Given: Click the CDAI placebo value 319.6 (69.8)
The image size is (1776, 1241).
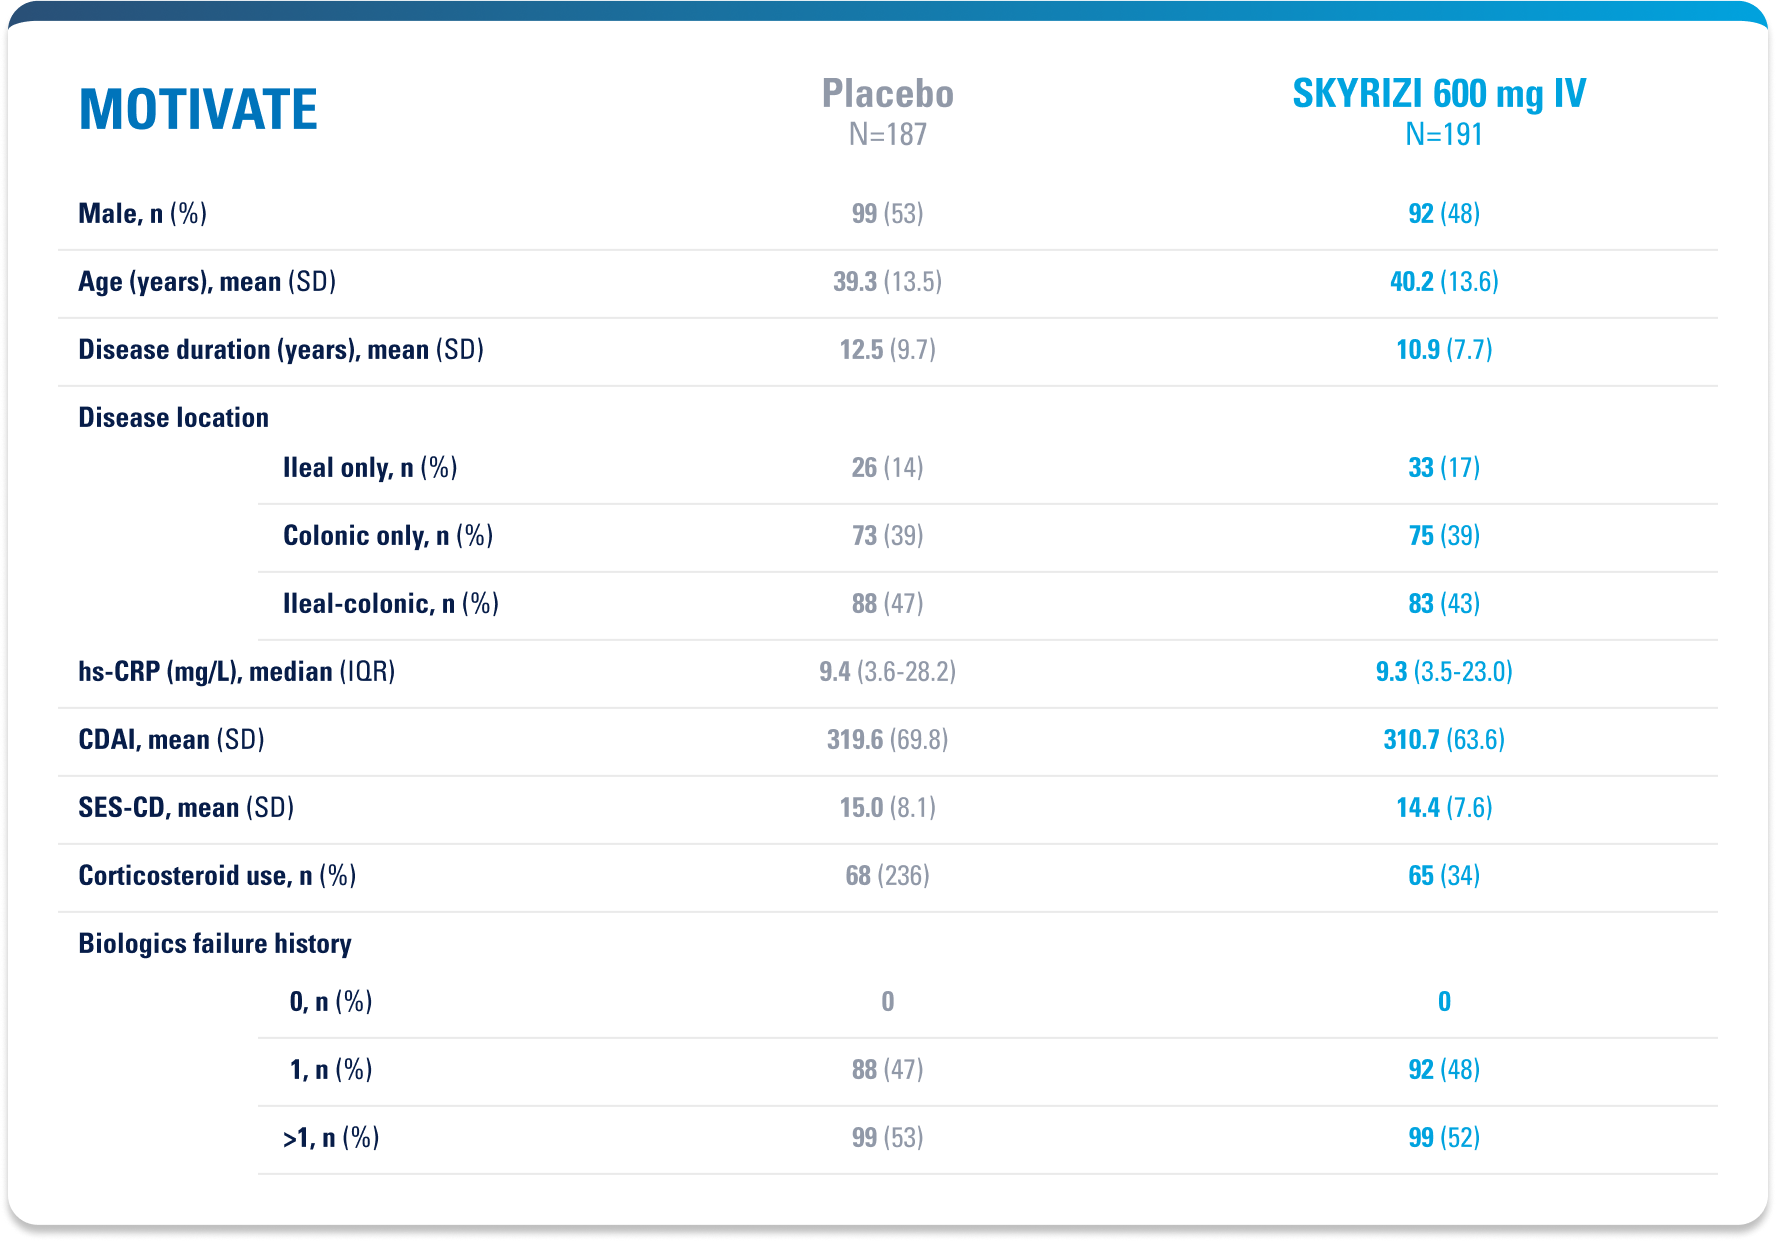Looking at the screenshot, I should click(887, 740).
